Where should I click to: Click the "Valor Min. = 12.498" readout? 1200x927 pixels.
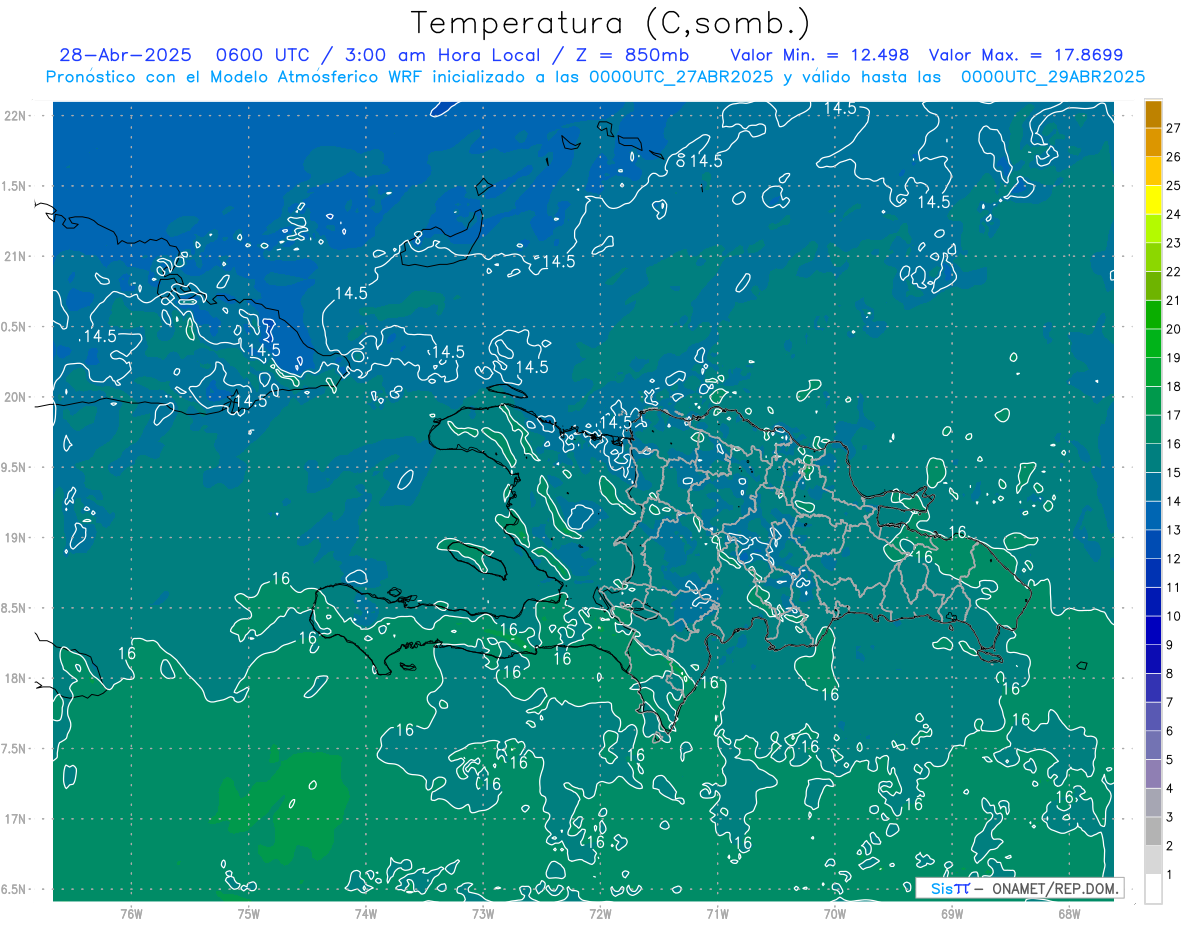click(820, 55)
